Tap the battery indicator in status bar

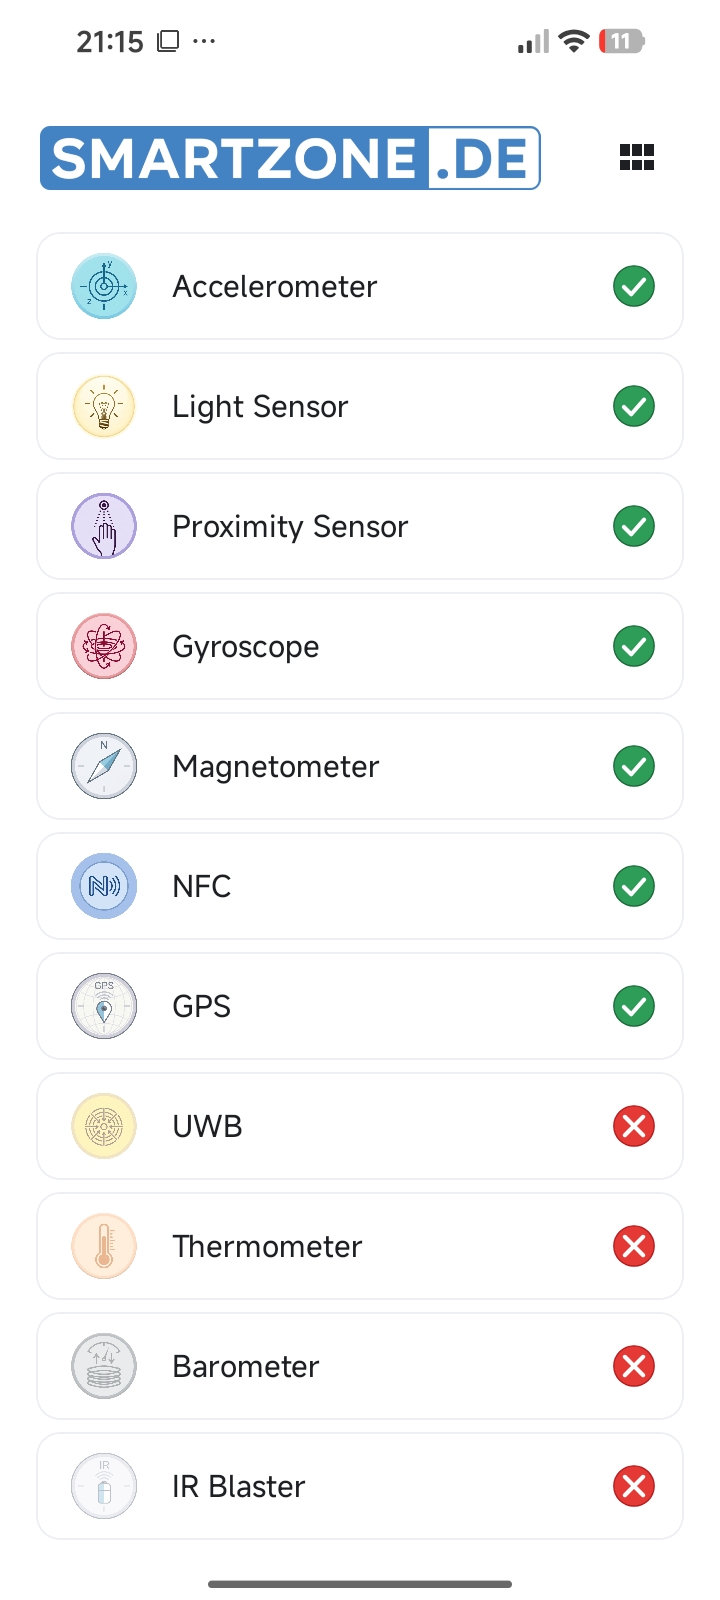click(621, 41)
